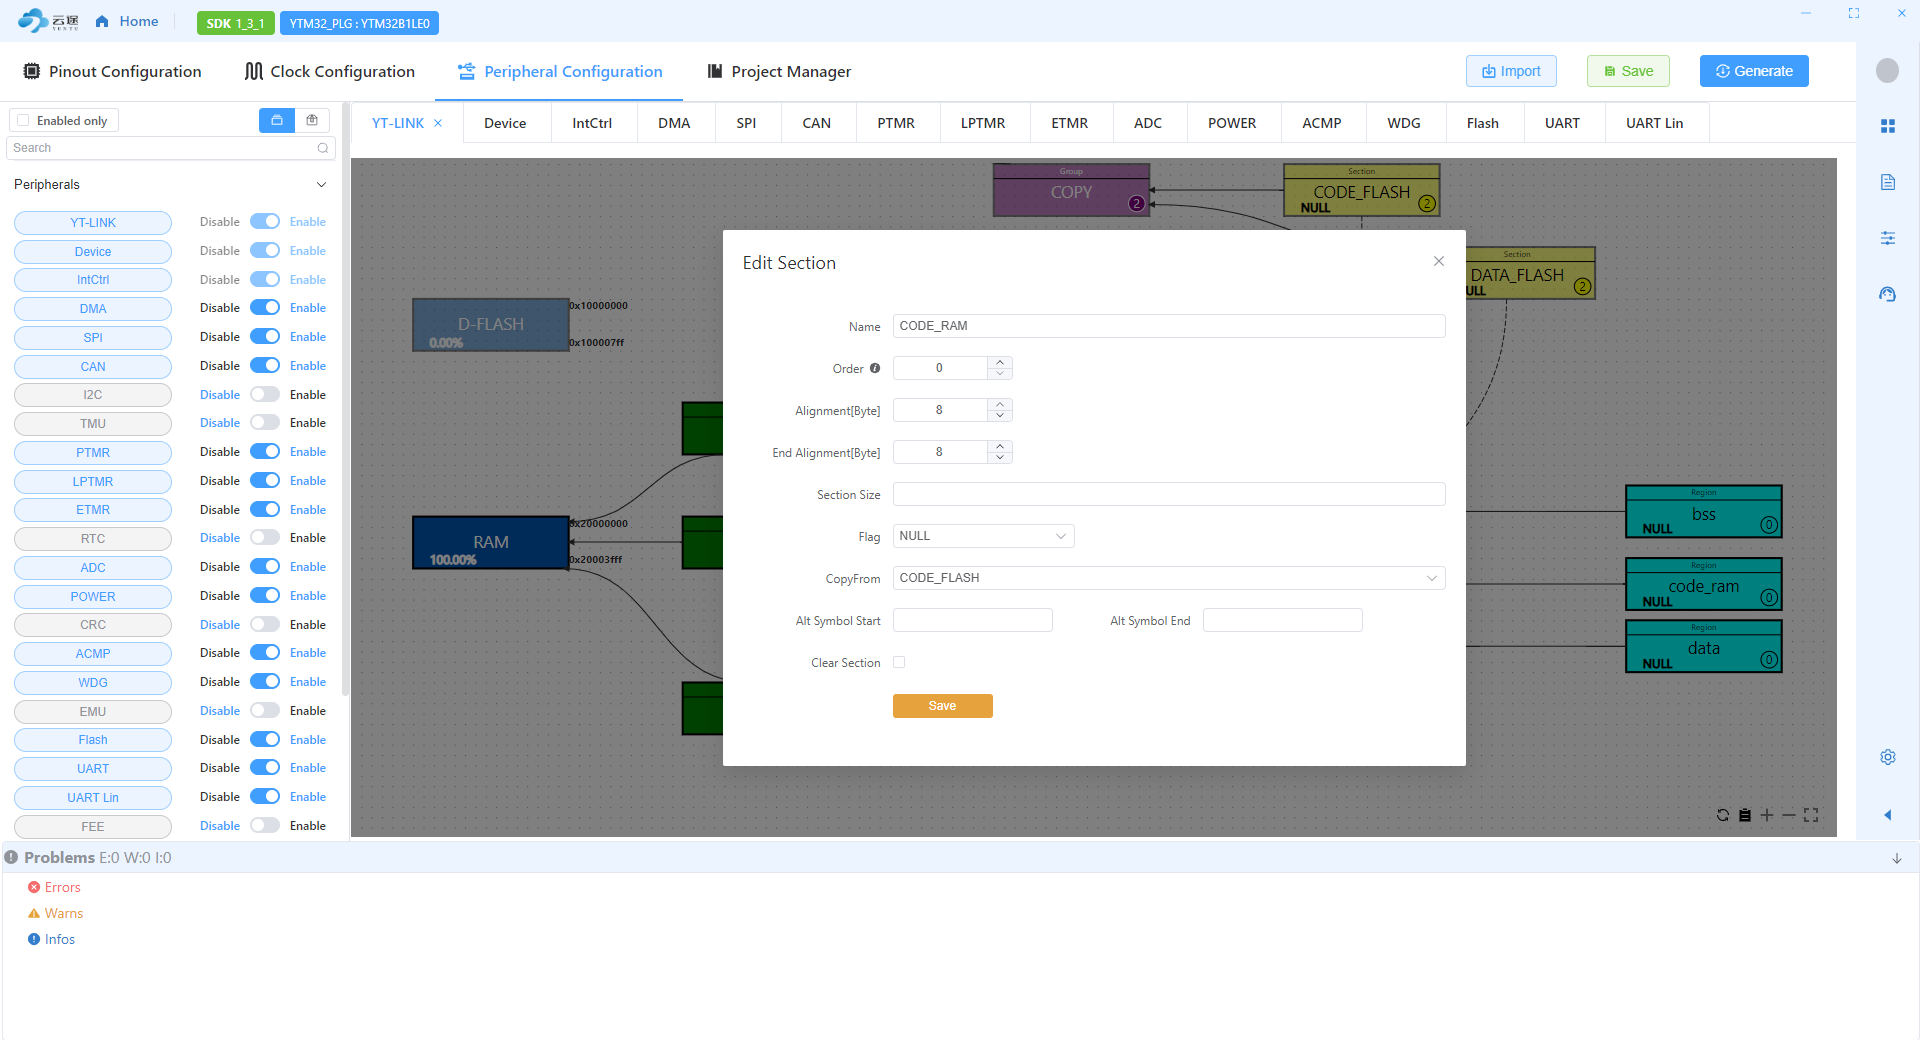This screenshot has height=1040, width=1920.
Task: Check the Clear Section checkbox
Action: [x=899, y=662]
